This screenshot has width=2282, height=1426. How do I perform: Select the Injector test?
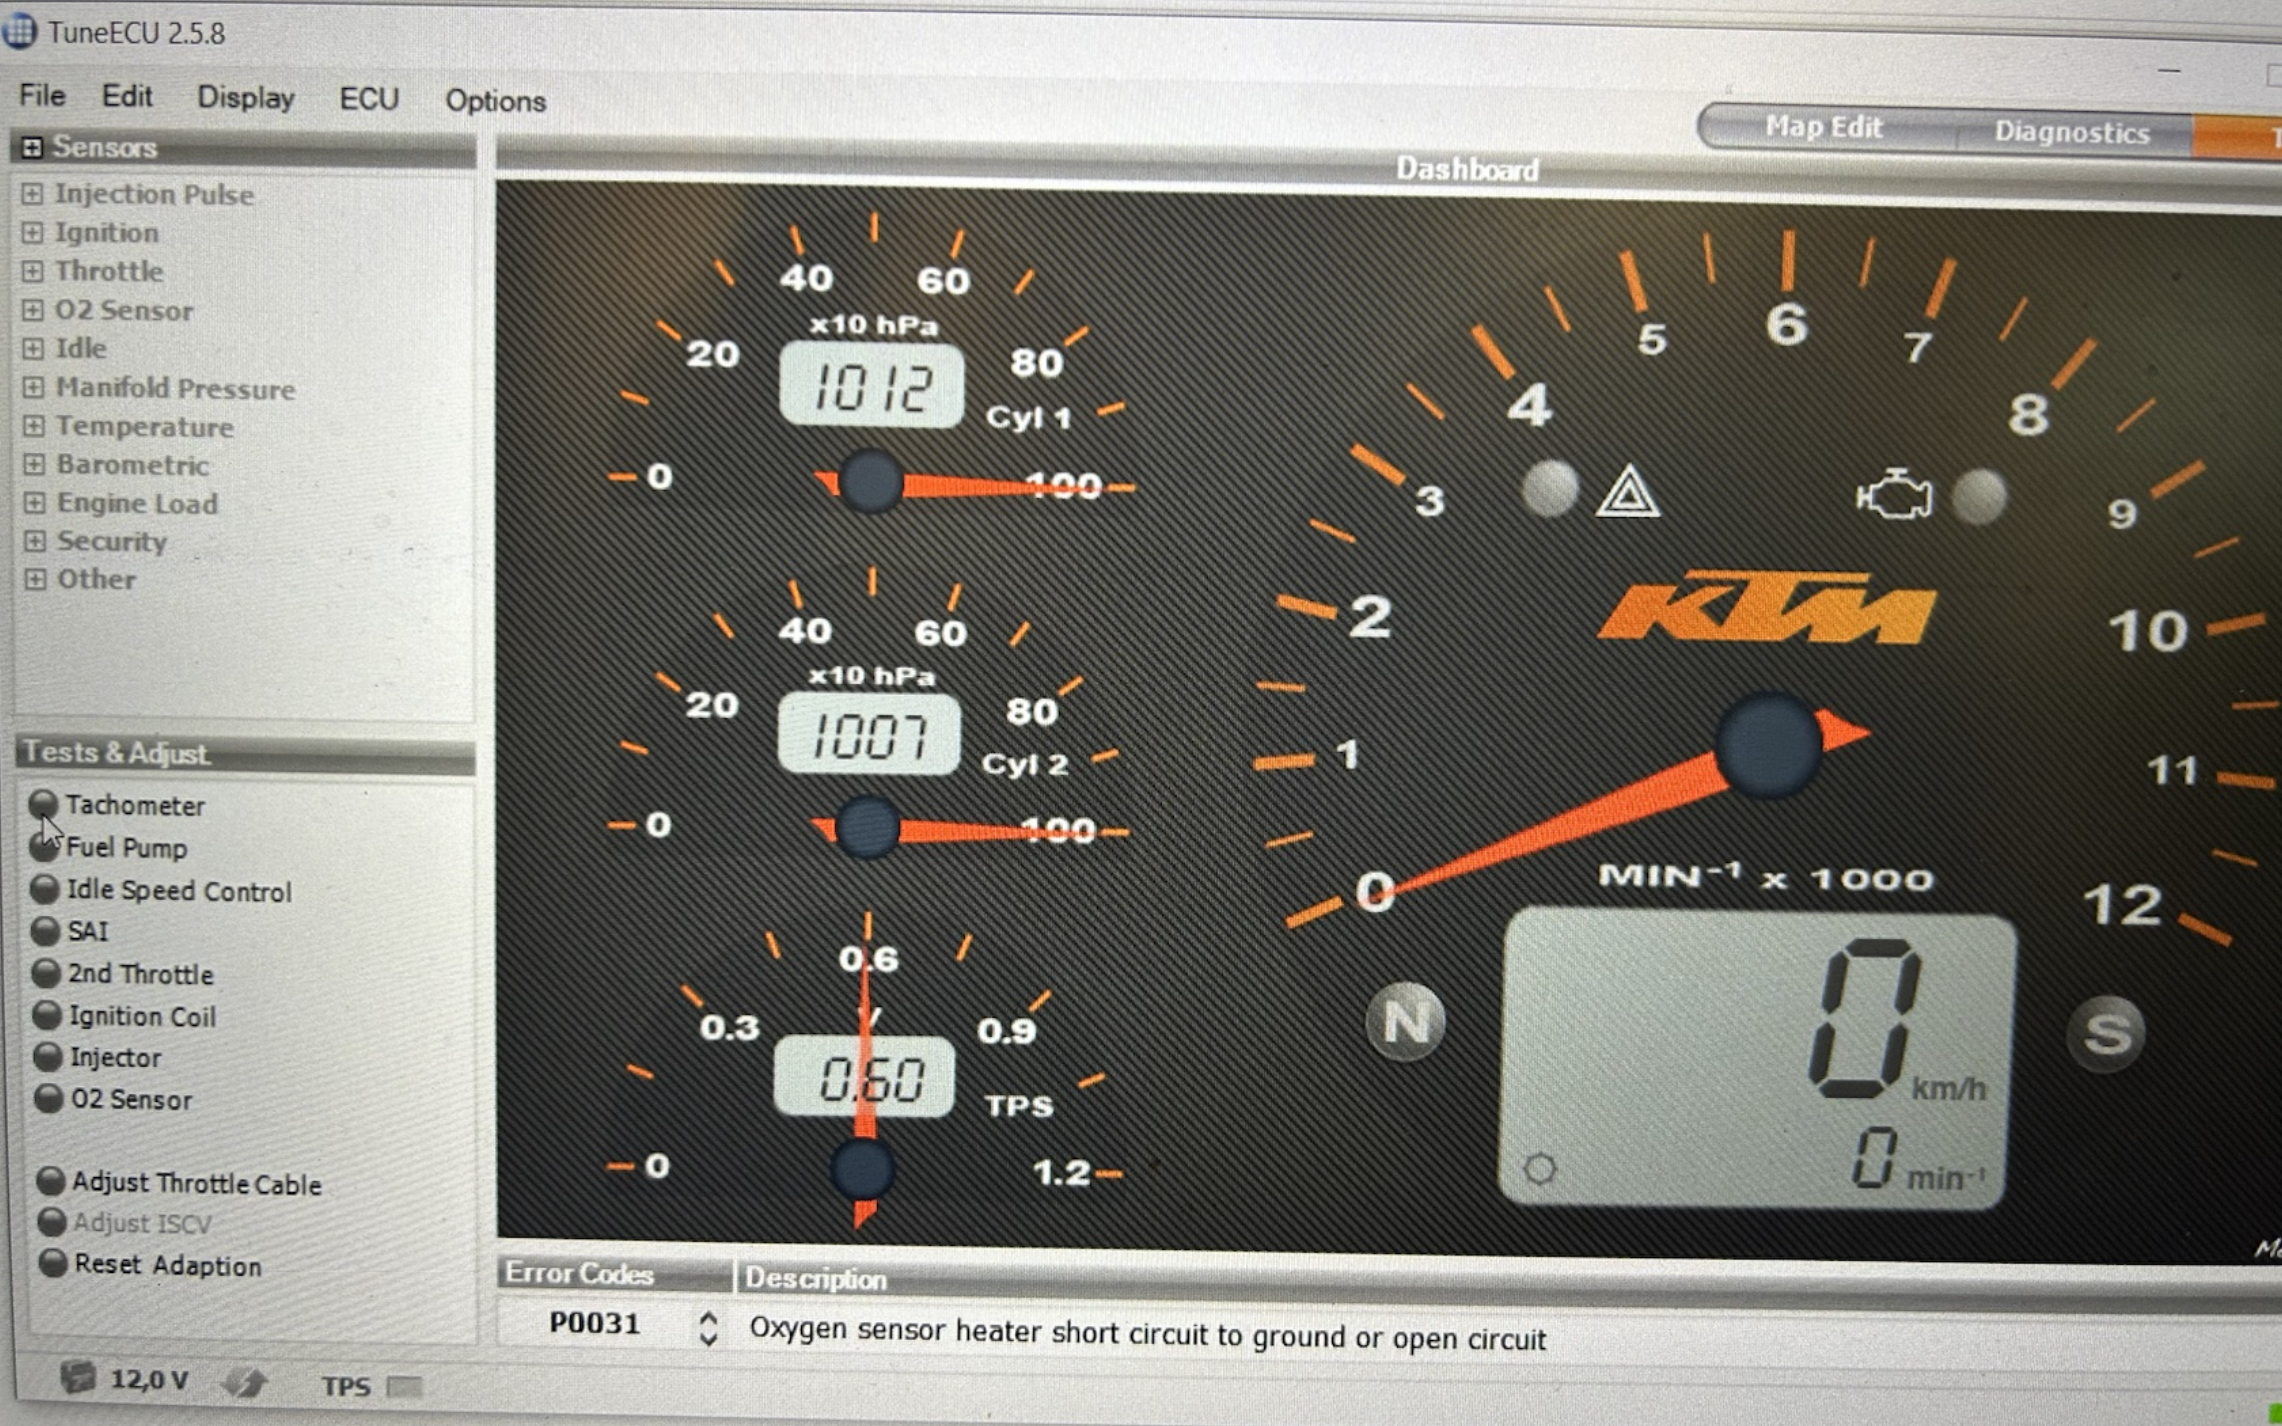point(48,1056)
